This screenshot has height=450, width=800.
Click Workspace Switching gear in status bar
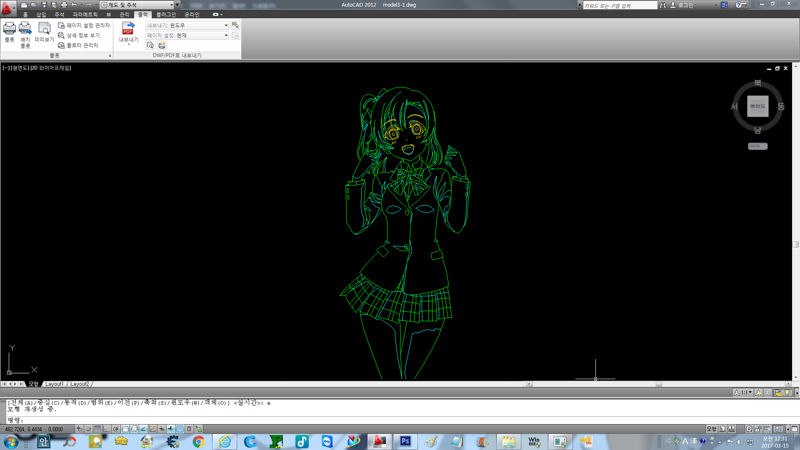(749, 429)
